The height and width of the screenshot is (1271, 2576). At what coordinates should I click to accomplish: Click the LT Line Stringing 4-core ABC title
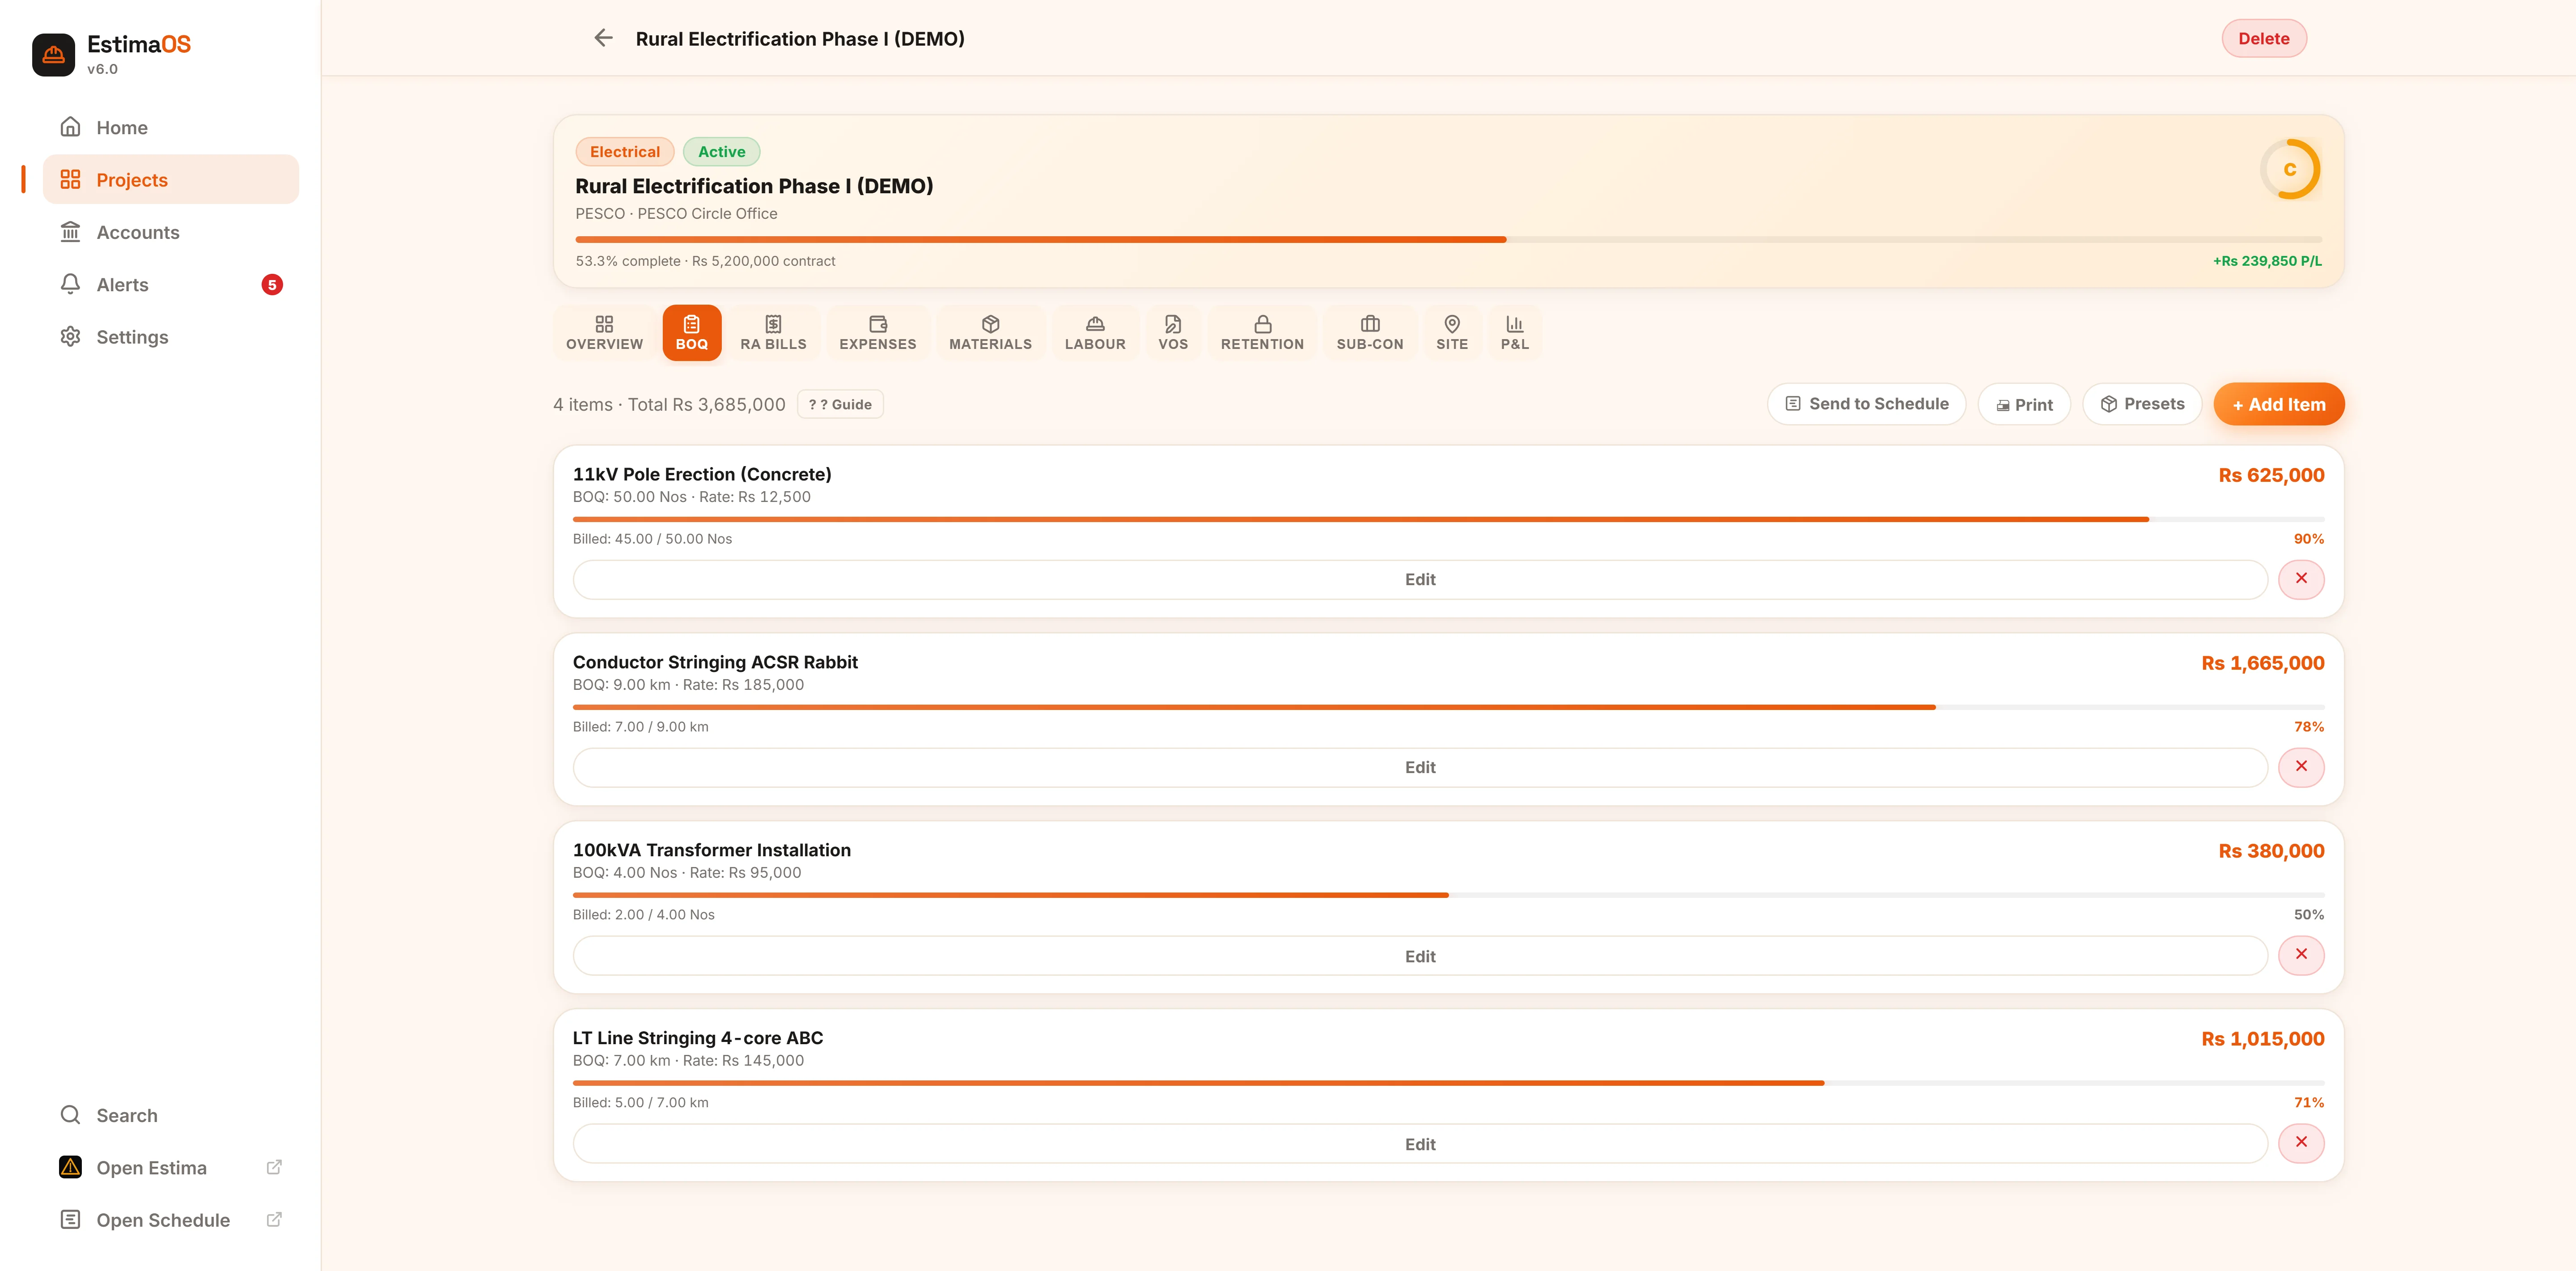point(698,1038)
